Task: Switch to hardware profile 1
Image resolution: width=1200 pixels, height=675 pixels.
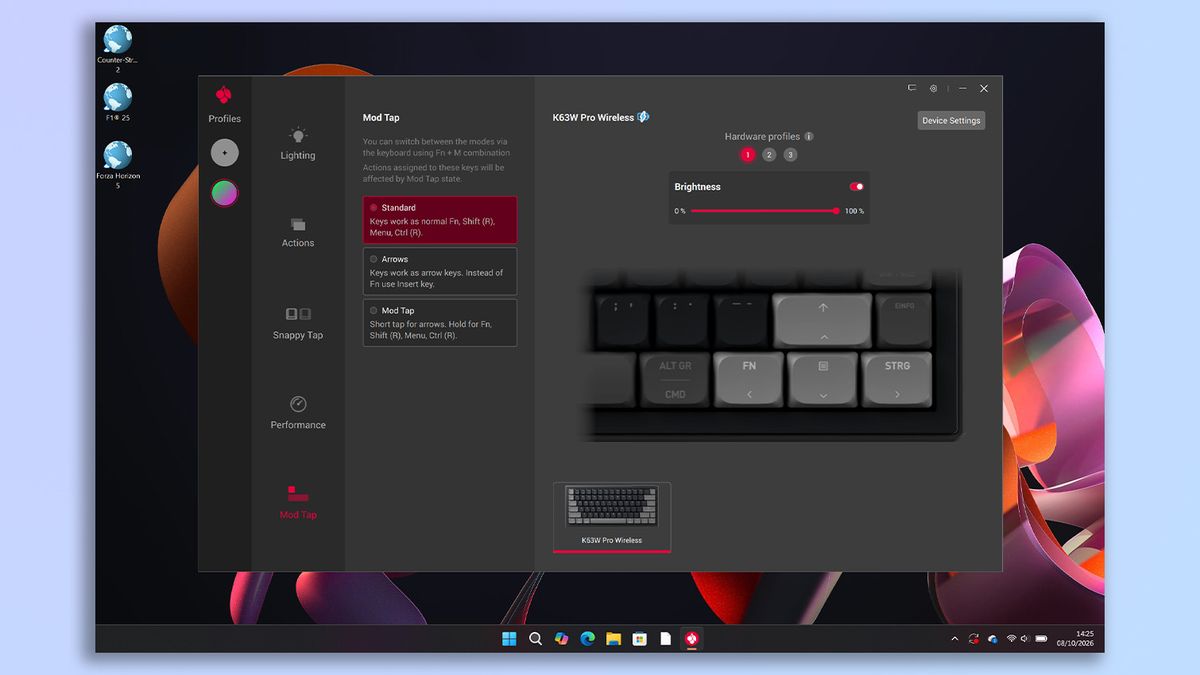Action: [747, 155]
